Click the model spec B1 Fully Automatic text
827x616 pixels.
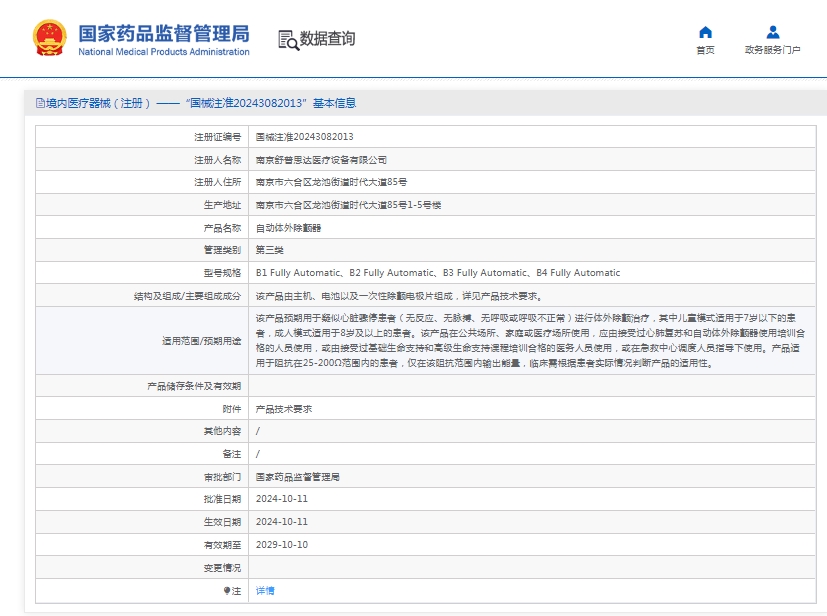pos(298,273)
